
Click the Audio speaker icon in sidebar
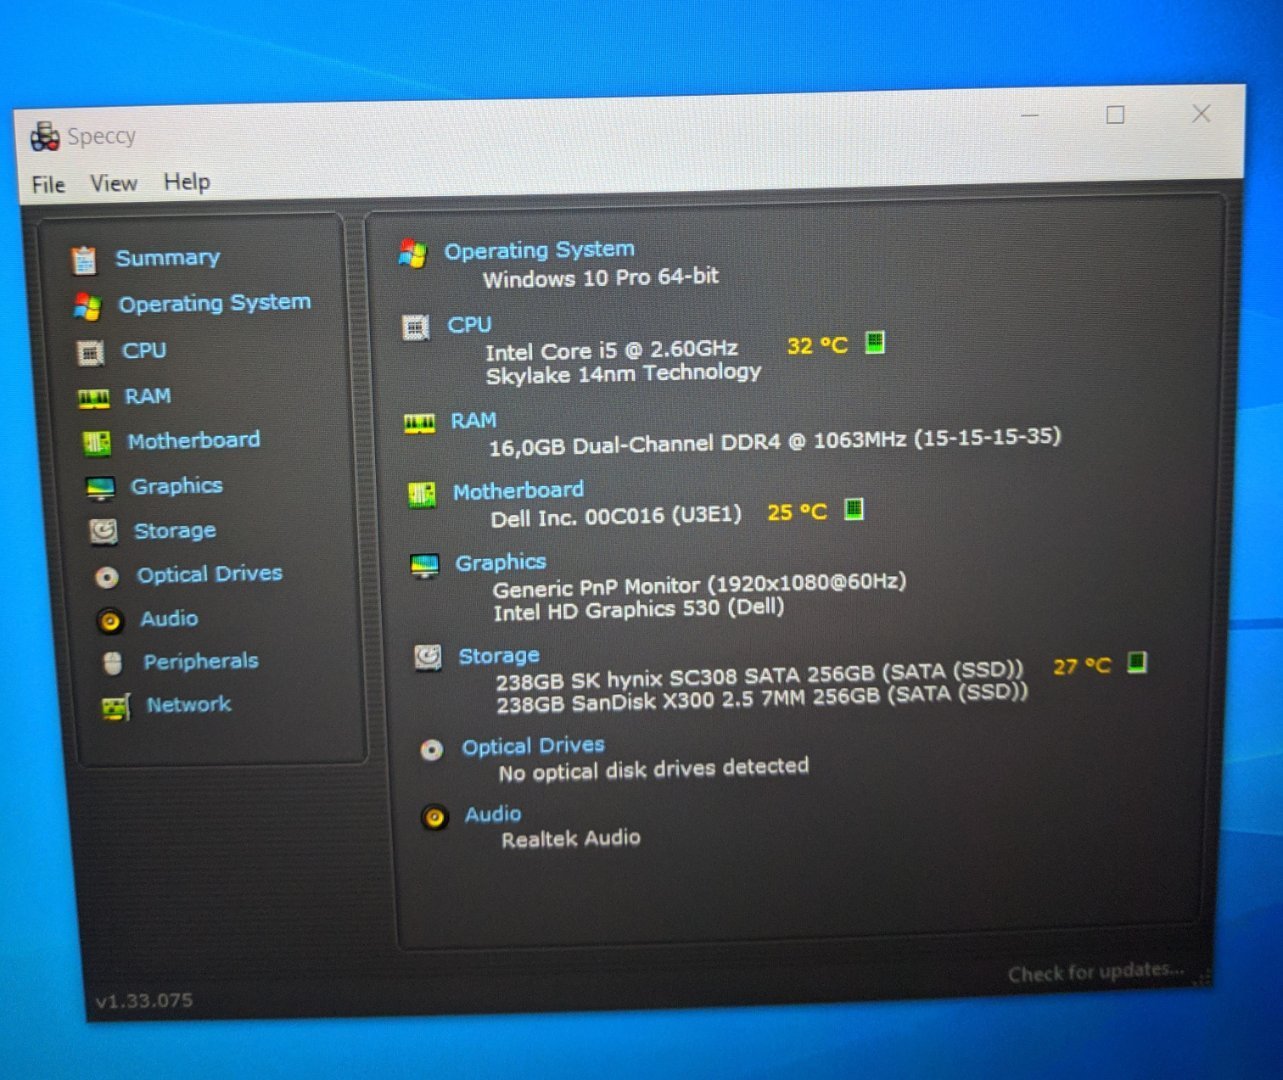pyautogui.click(x=110, y=621)
